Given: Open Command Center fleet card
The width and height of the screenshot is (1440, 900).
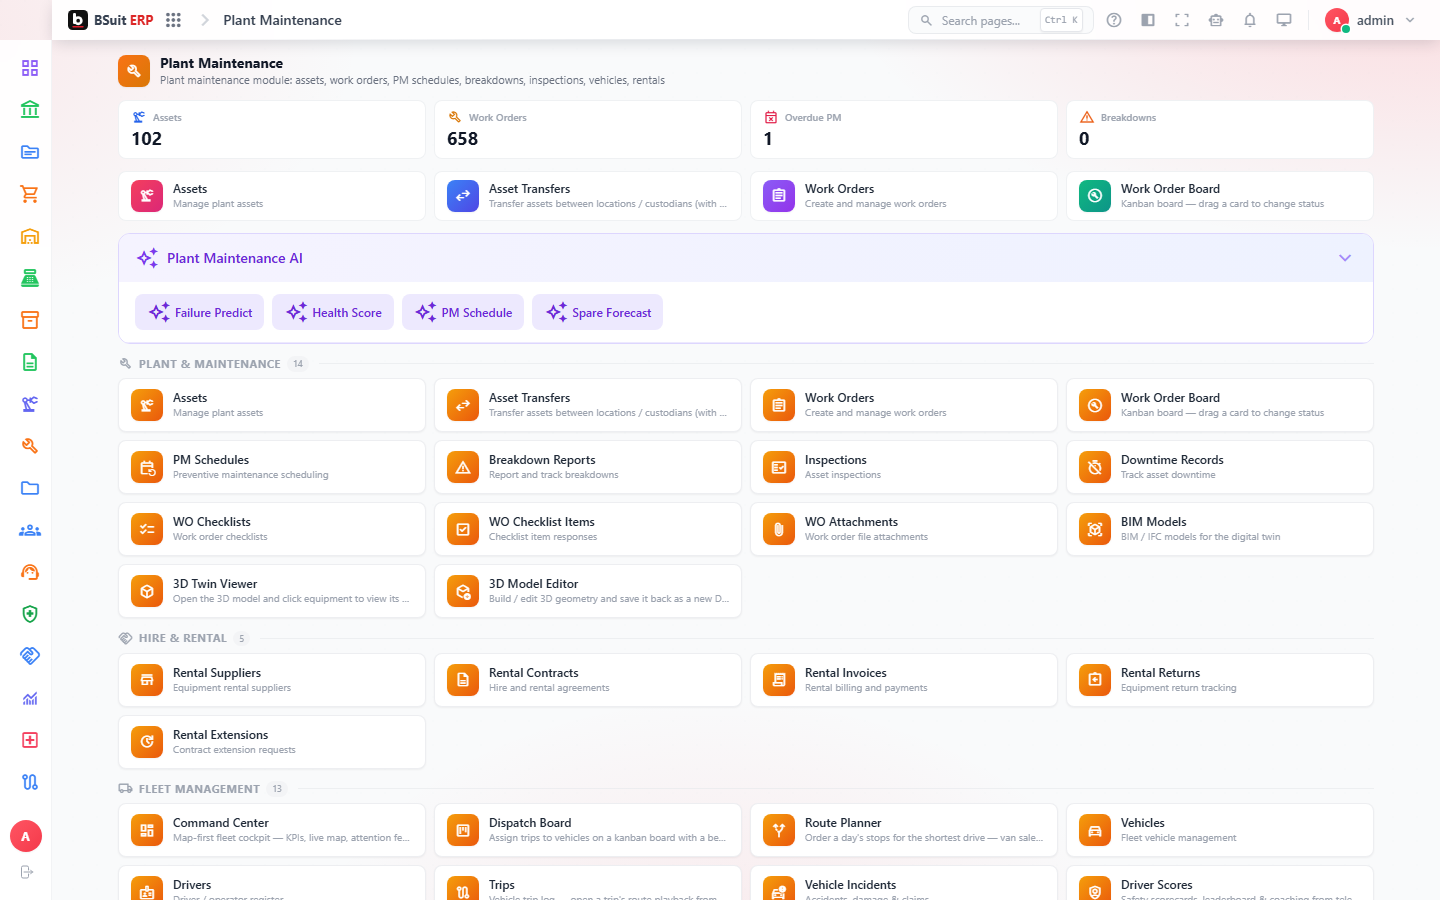Looking at the screenshot, I should pos(272,830).
